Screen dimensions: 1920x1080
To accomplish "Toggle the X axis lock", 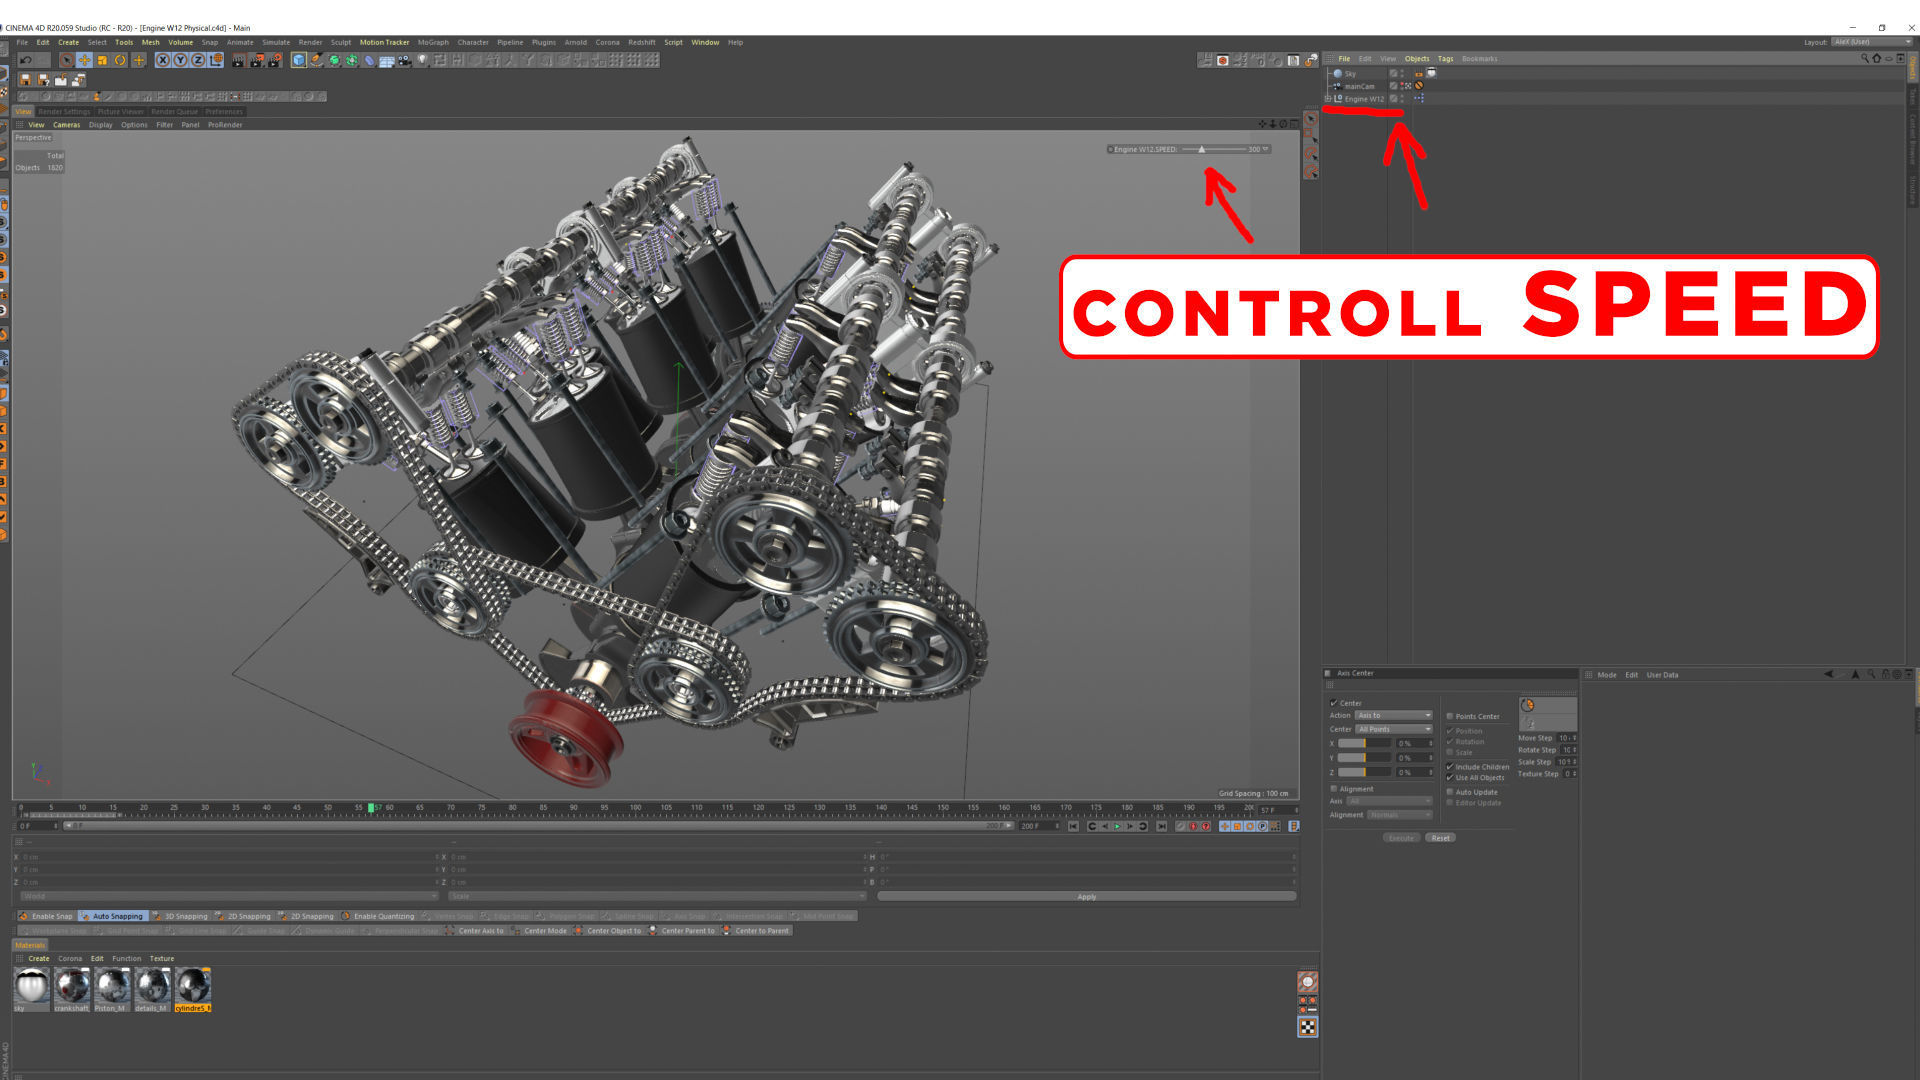I will (163, 60).
